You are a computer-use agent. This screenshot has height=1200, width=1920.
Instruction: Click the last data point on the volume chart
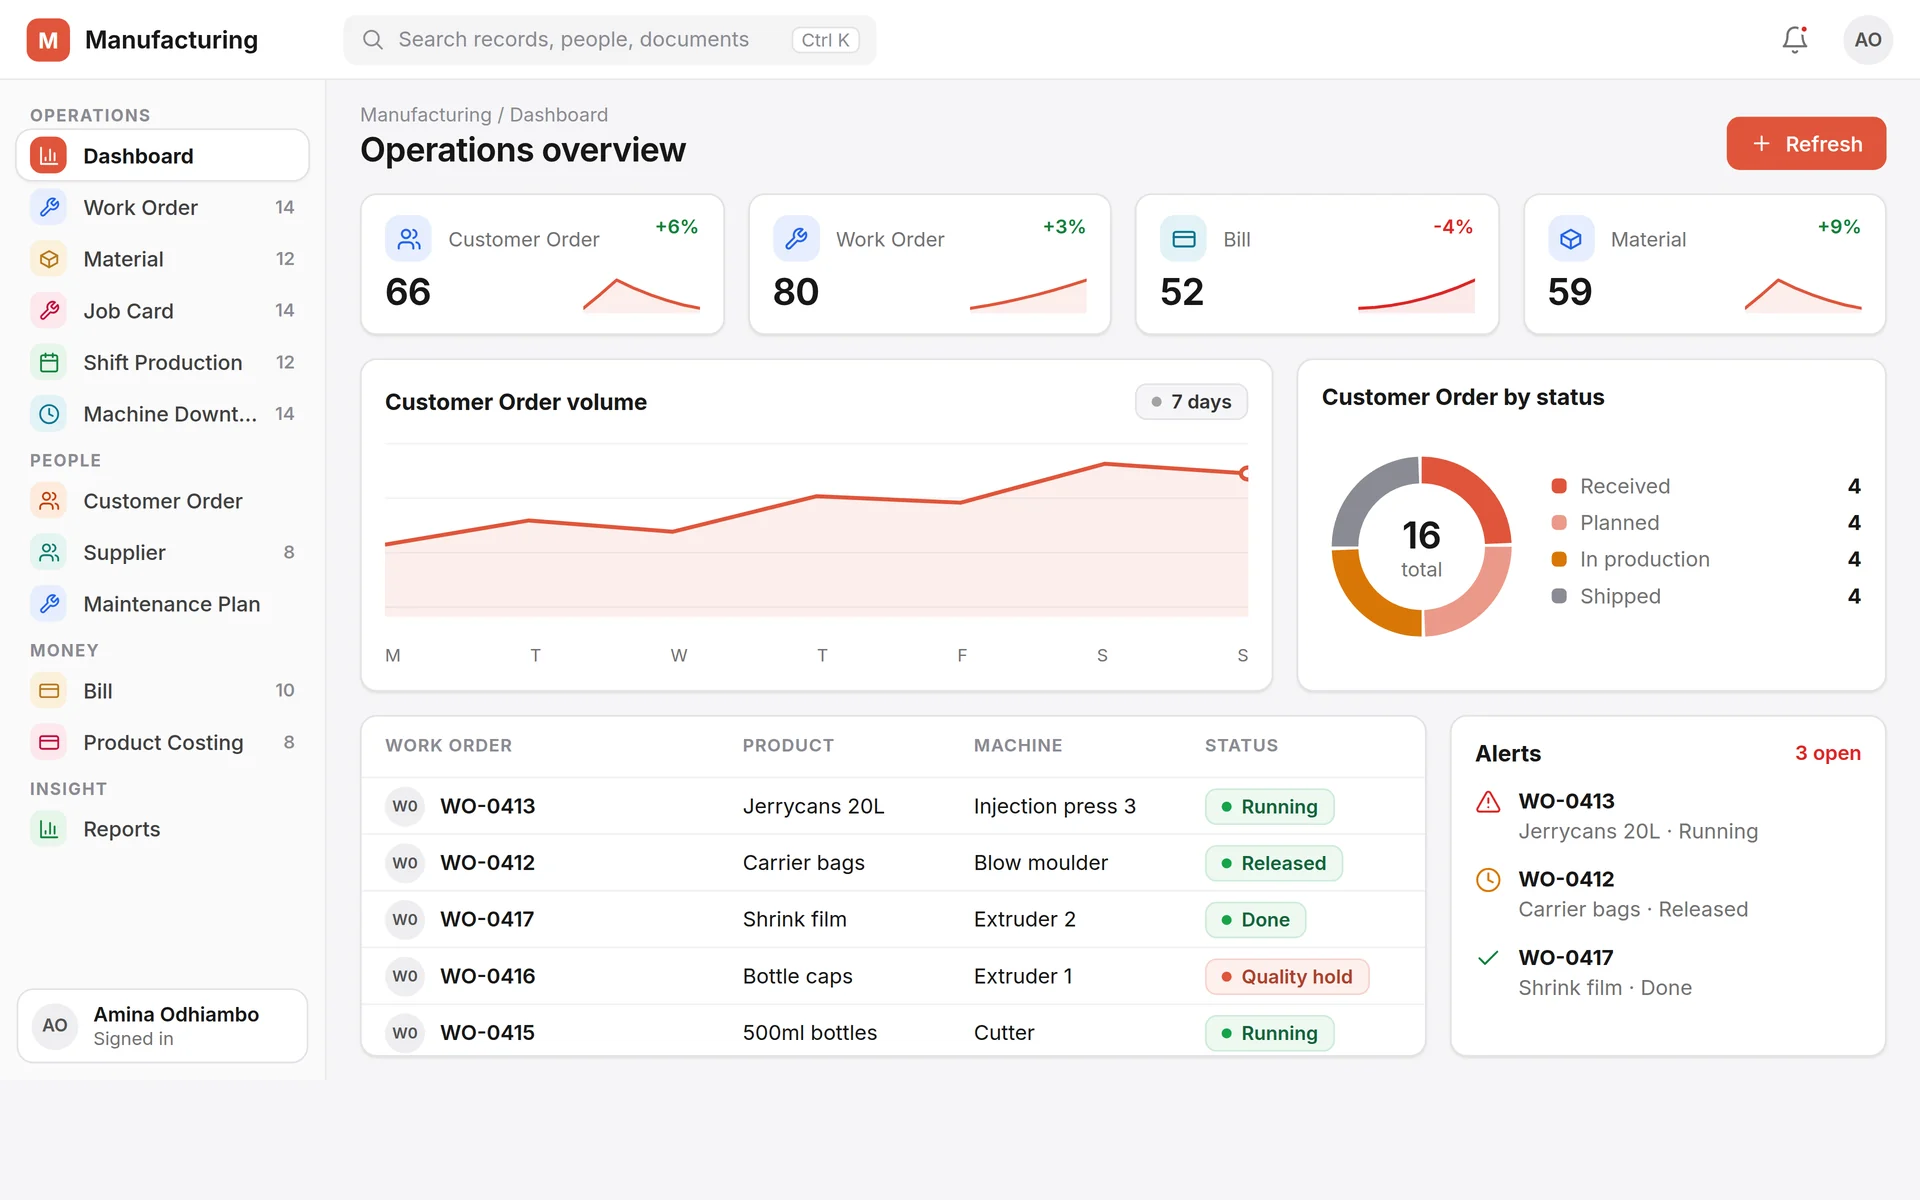1245,473
